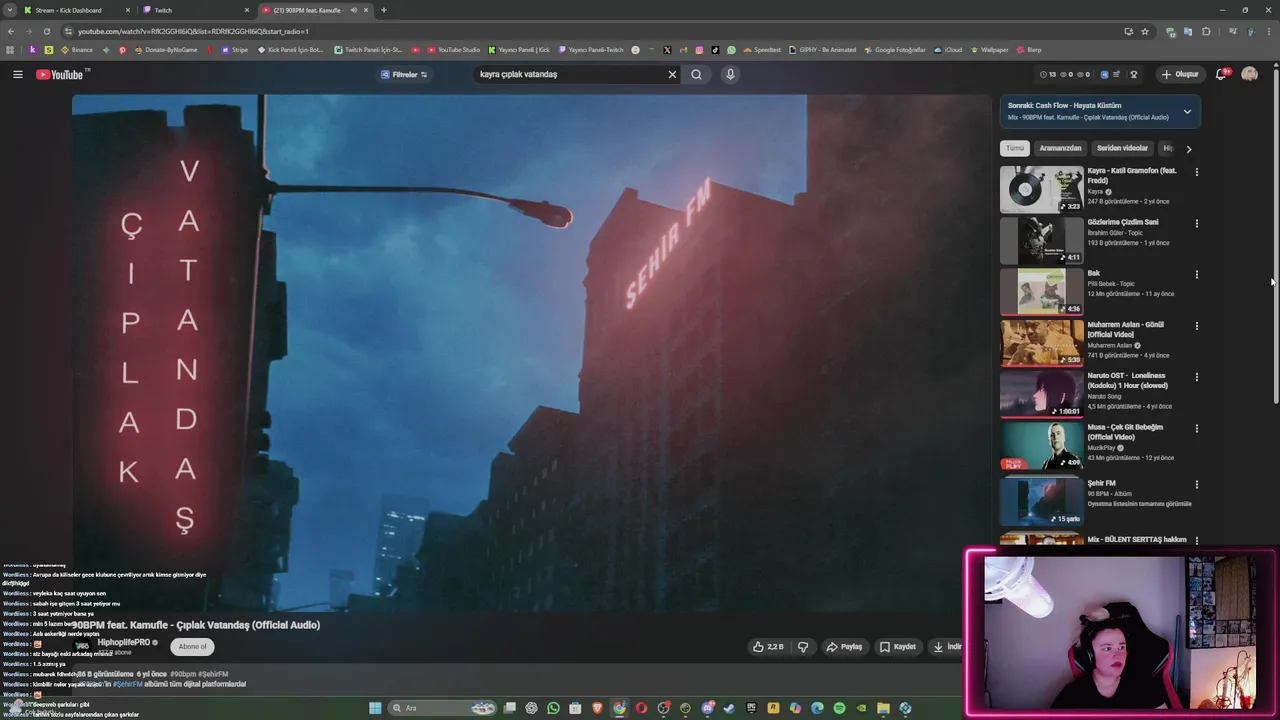Viewport: 1280px width, 720px height.
Task: Click the Kaydet save button
Action: coord(897,647)
